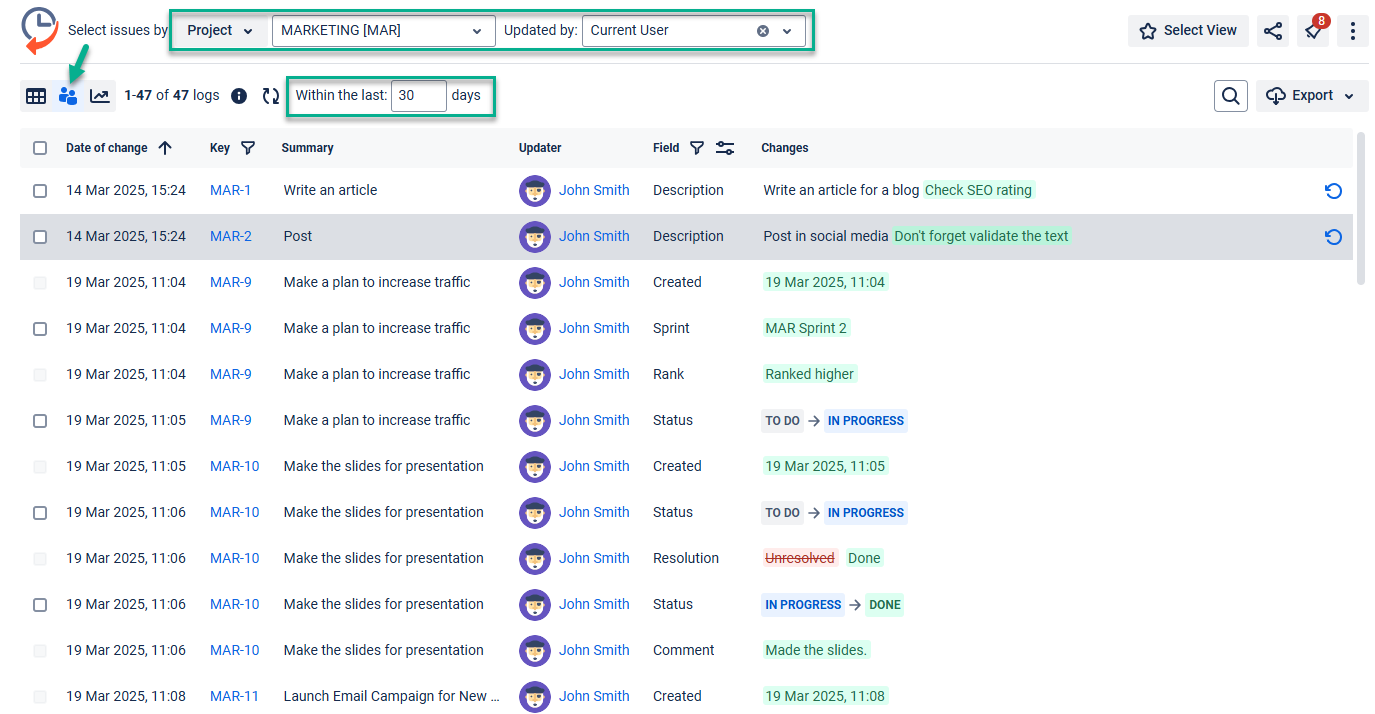
Task: Check the box for MAR-1 row
Action: pyautogui.click(x=40, y=191)
